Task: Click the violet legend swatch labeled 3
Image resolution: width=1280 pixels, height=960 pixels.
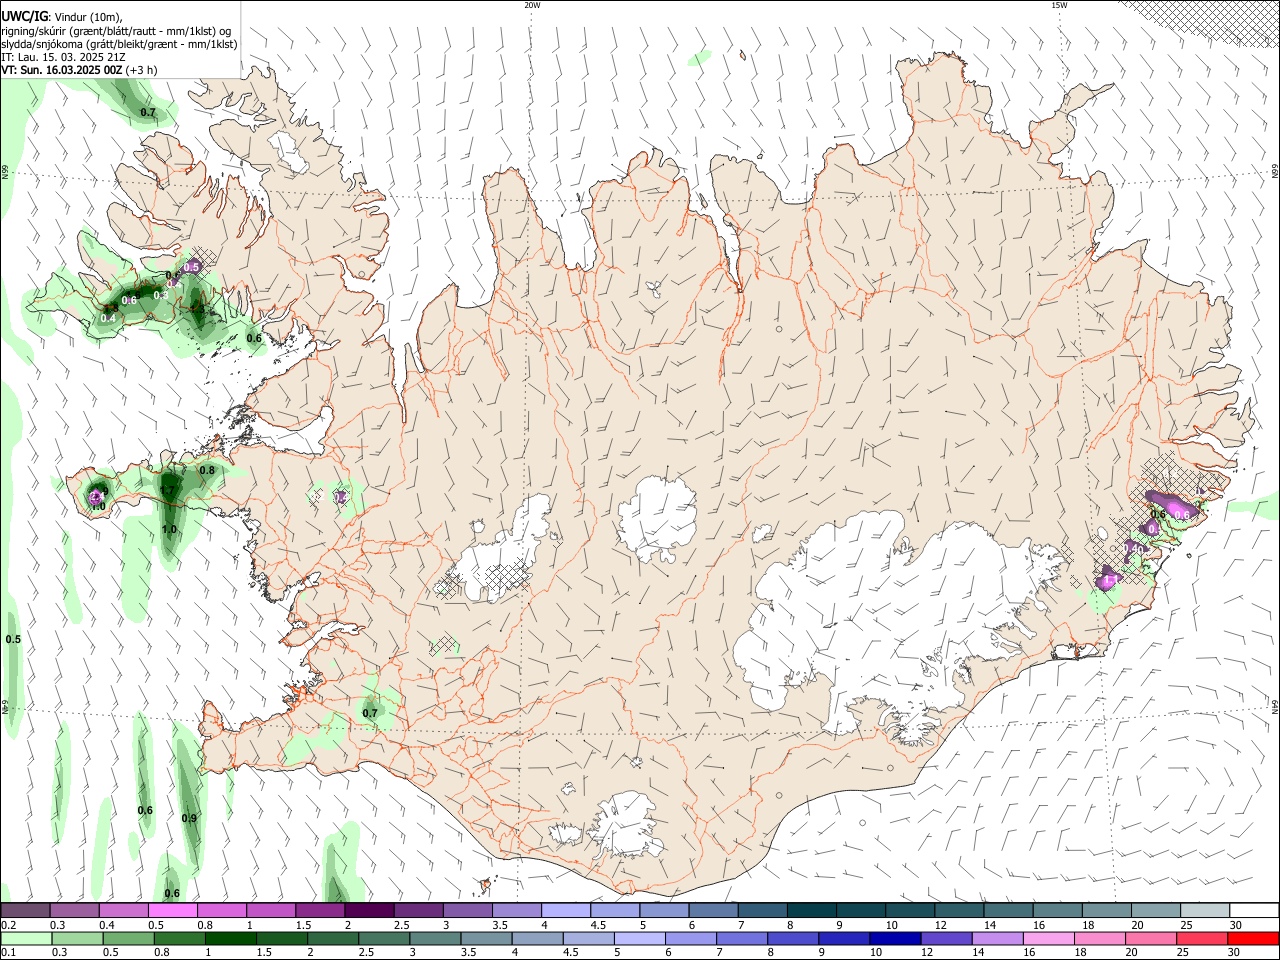Action: click(467, 911)
